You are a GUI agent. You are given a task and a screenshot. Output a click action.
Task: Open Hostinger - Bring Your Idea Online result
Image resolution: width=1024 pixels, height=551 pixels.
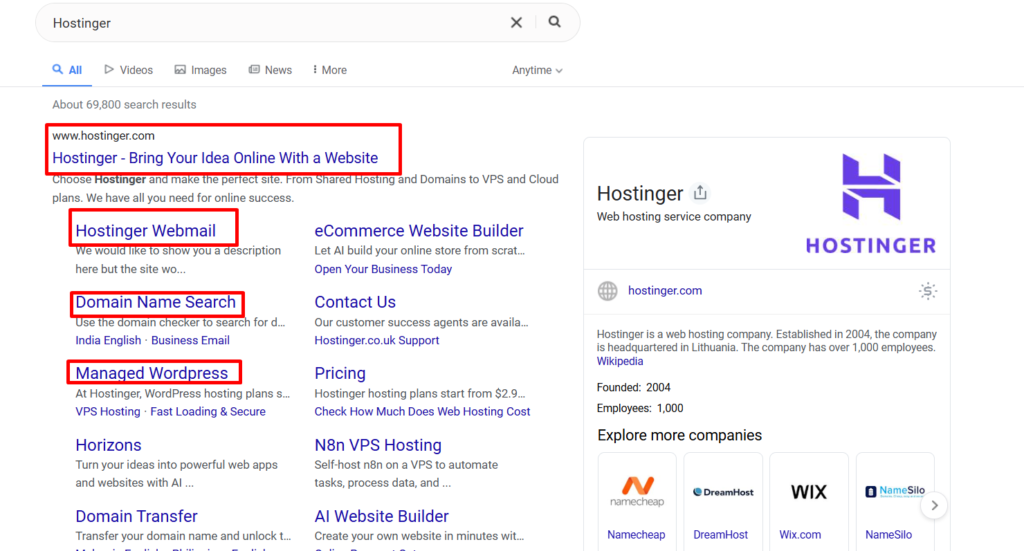coord(215,158)
